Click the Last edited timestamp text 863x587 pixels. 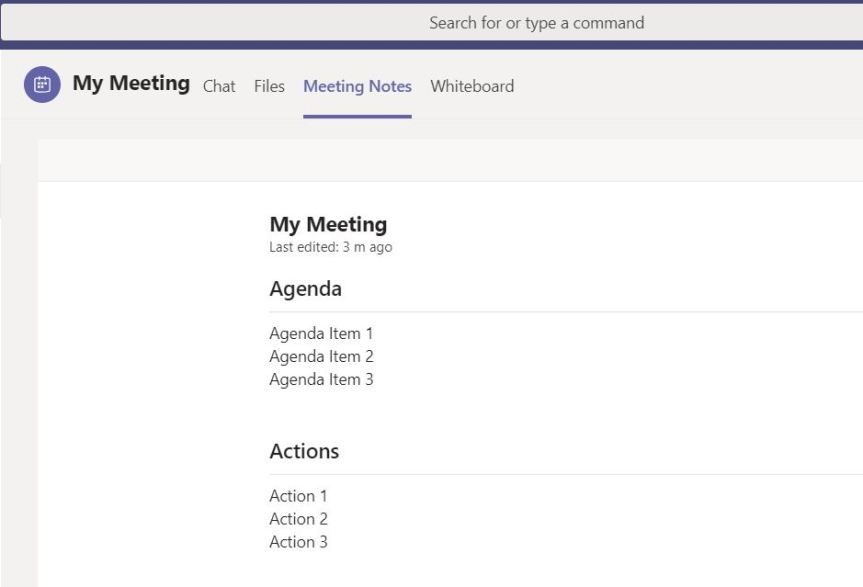click(330, 248)
